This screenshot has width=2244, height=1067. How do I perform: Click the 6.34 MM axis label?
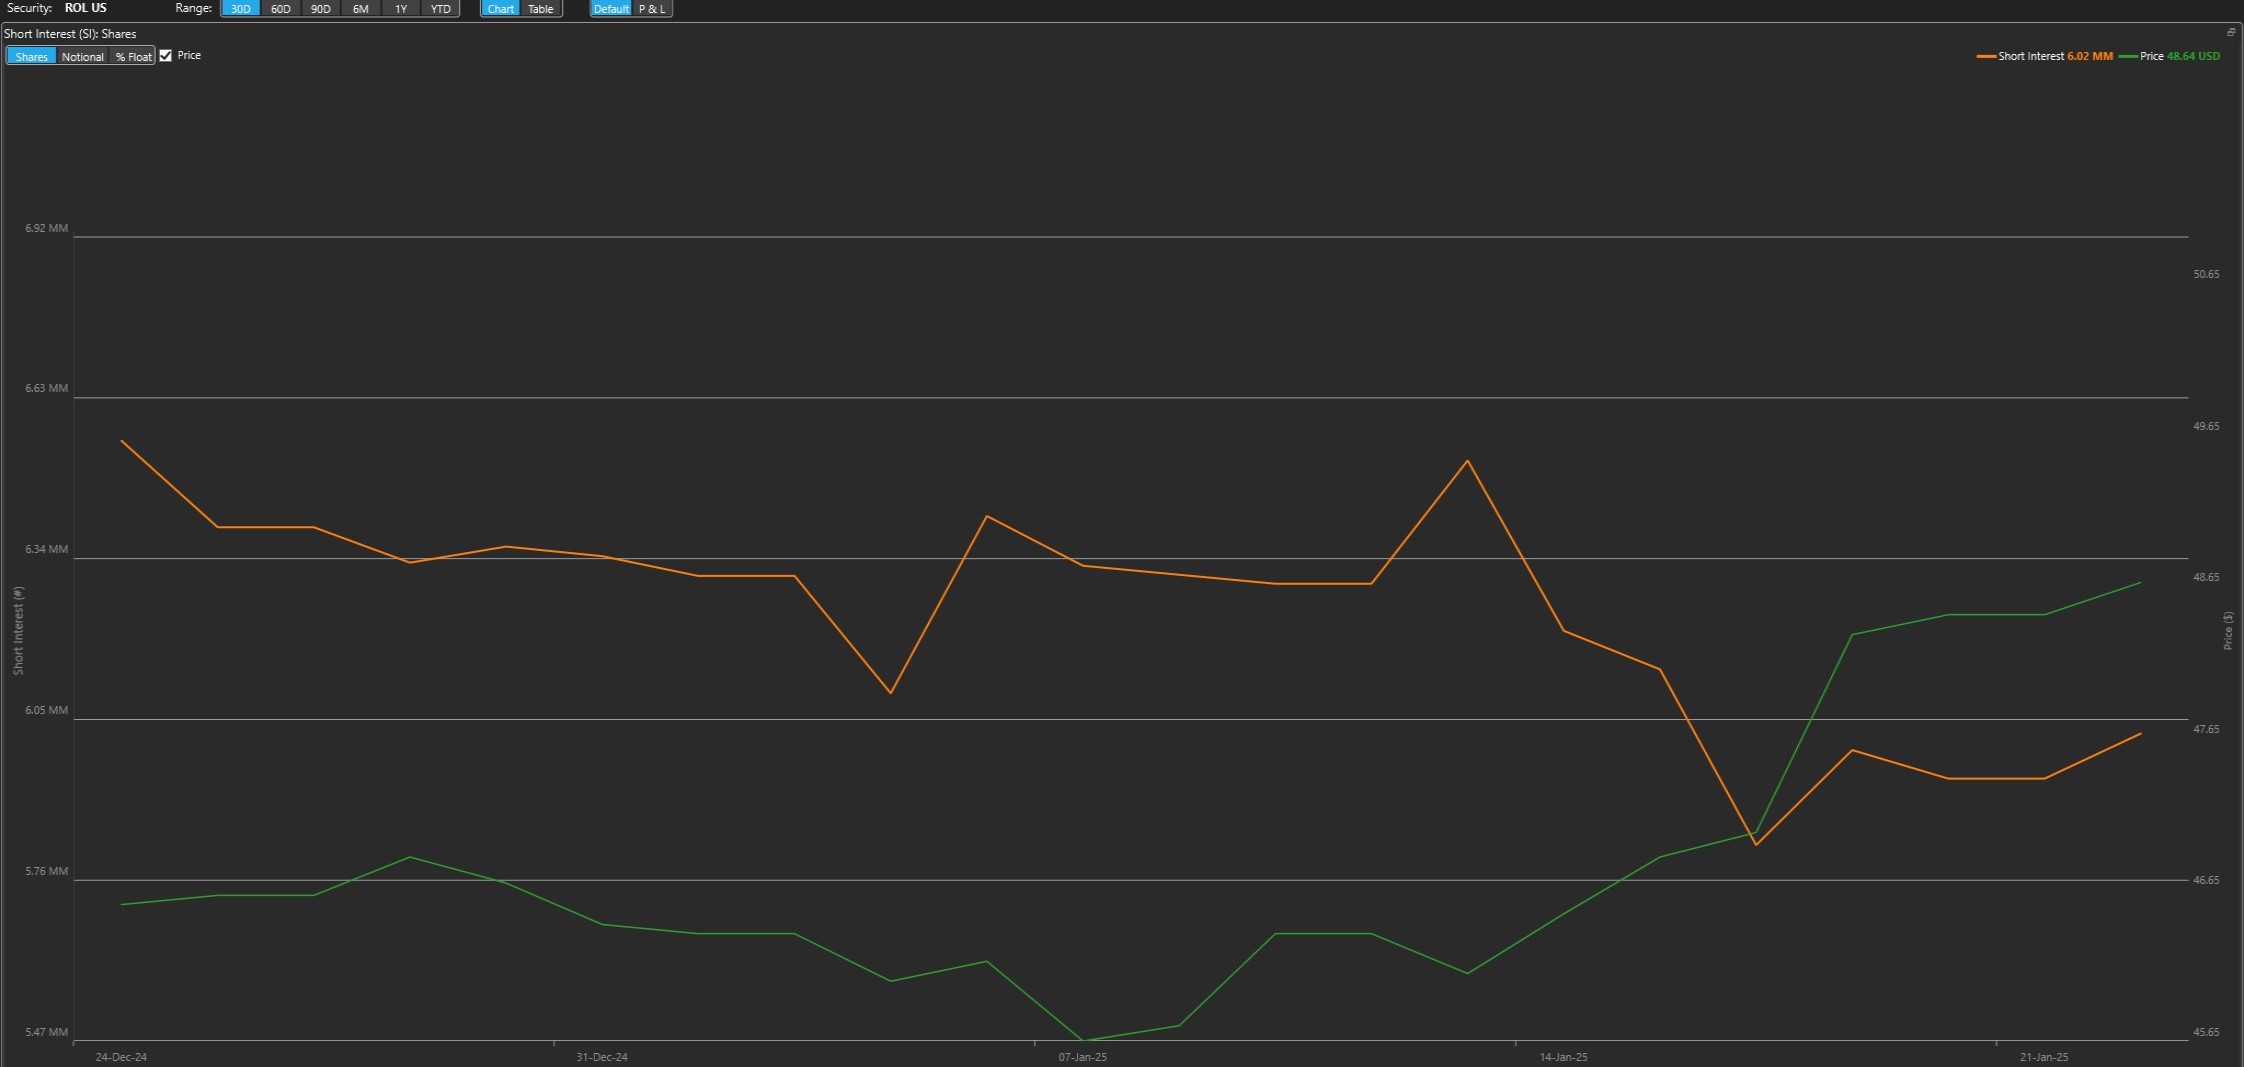pos(47,549)
